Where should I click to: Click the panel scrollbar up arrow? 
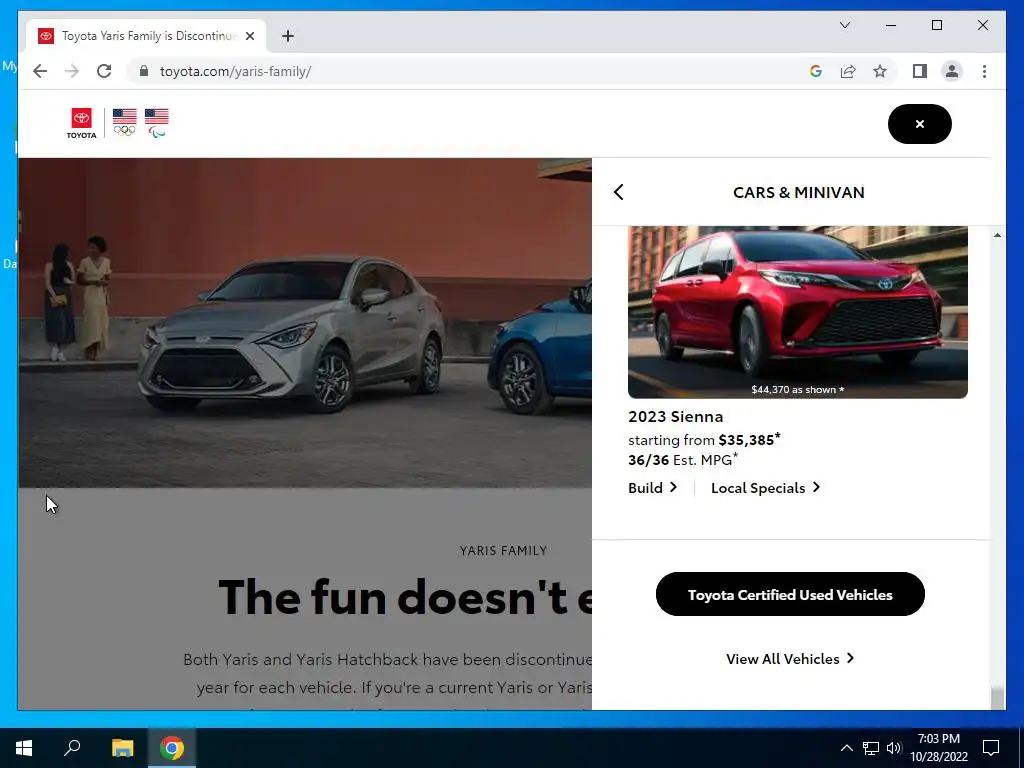997,235
